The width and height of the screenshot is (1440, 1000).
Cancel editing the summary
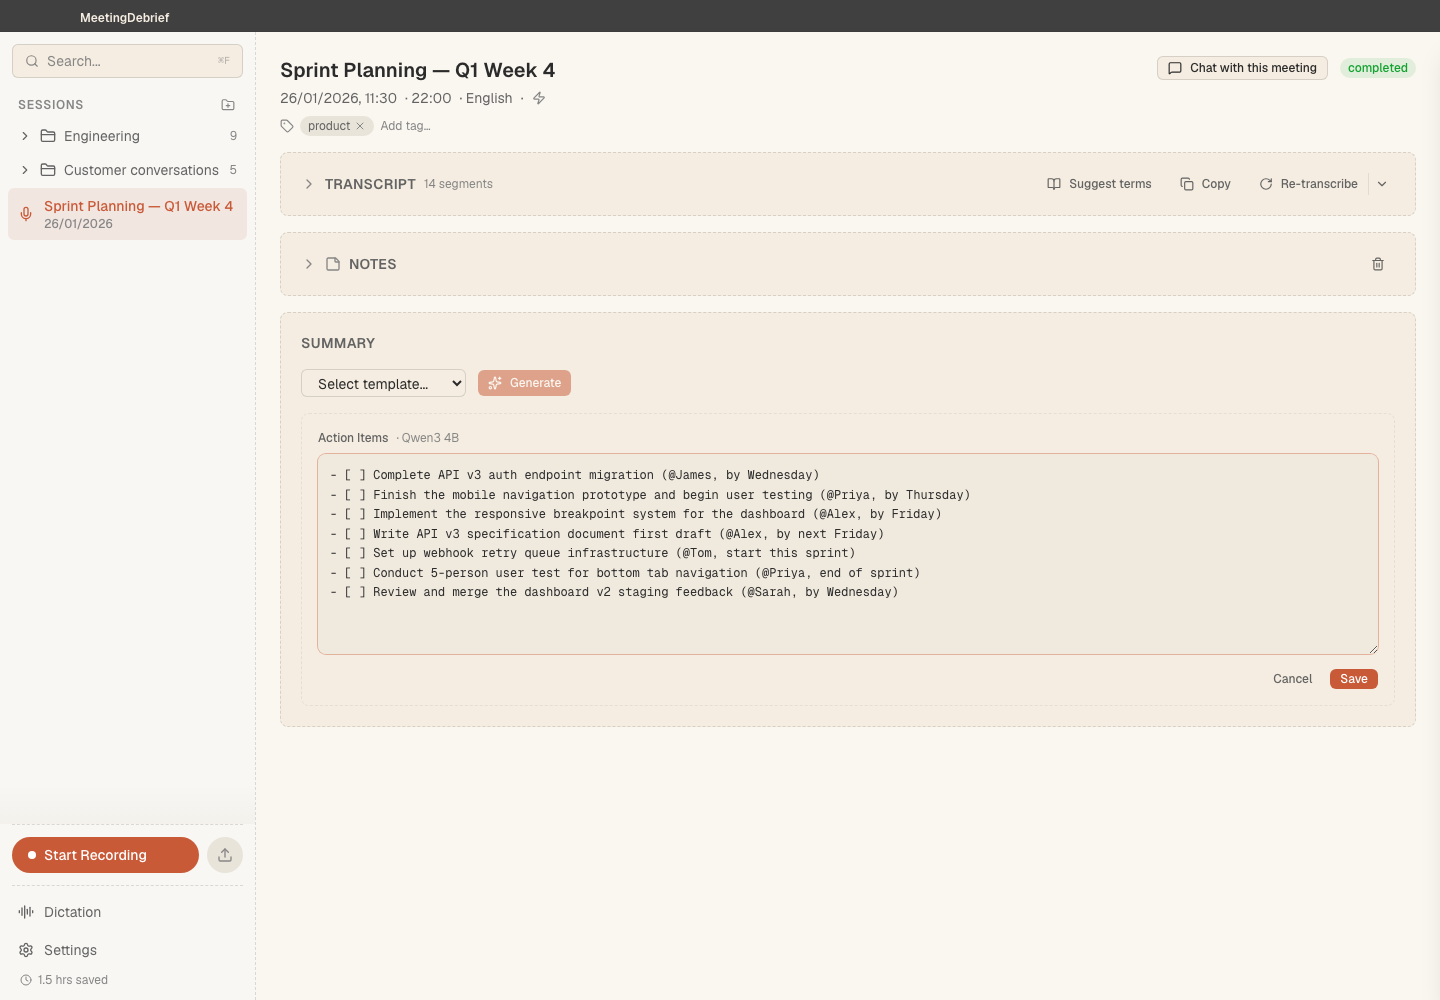coord(1292,679)
